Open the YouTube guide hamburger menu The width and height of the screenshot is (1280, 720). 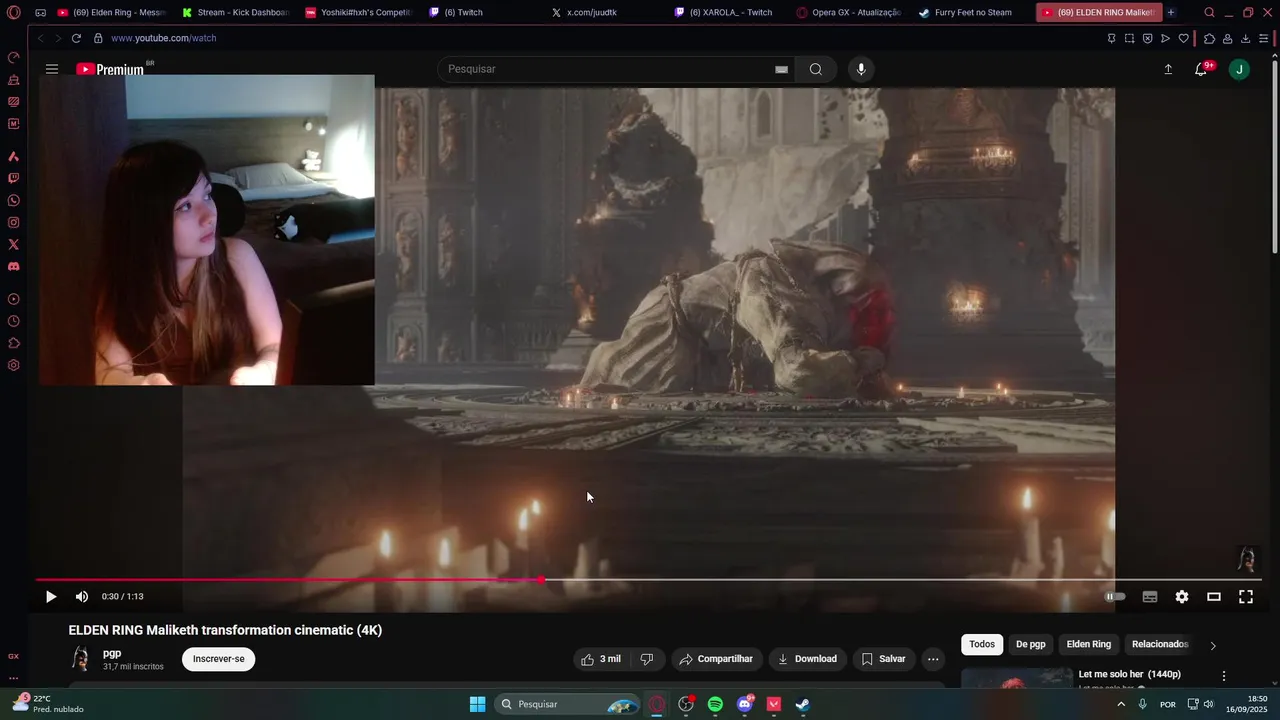52,69
